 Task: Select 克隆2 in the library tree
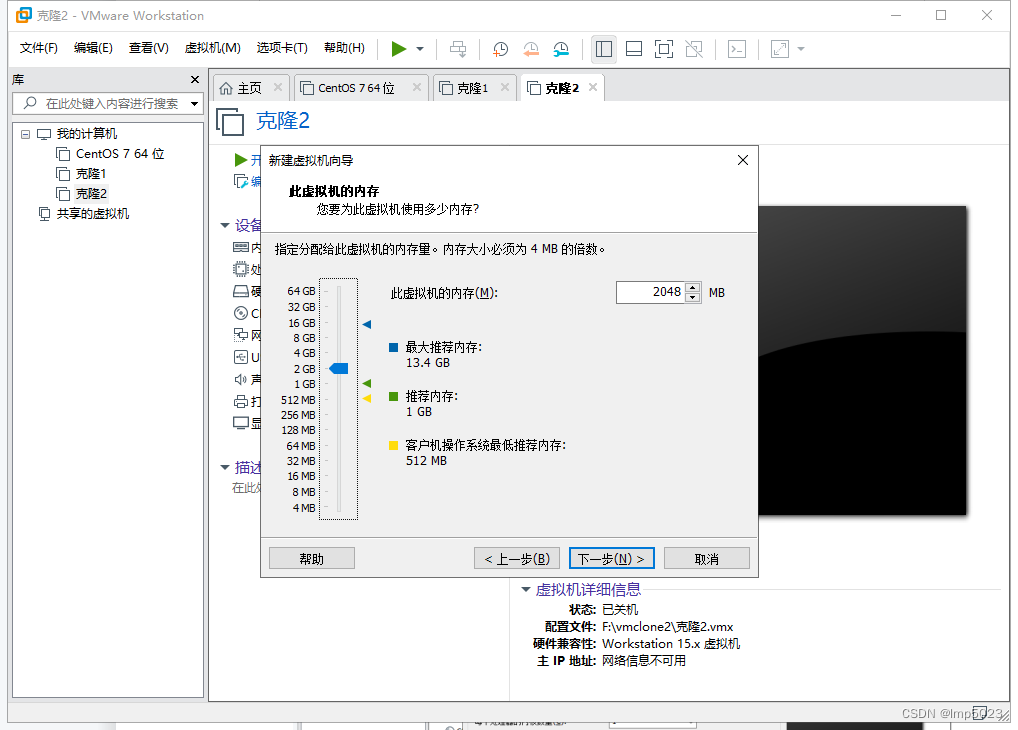(x=81, y=194)
